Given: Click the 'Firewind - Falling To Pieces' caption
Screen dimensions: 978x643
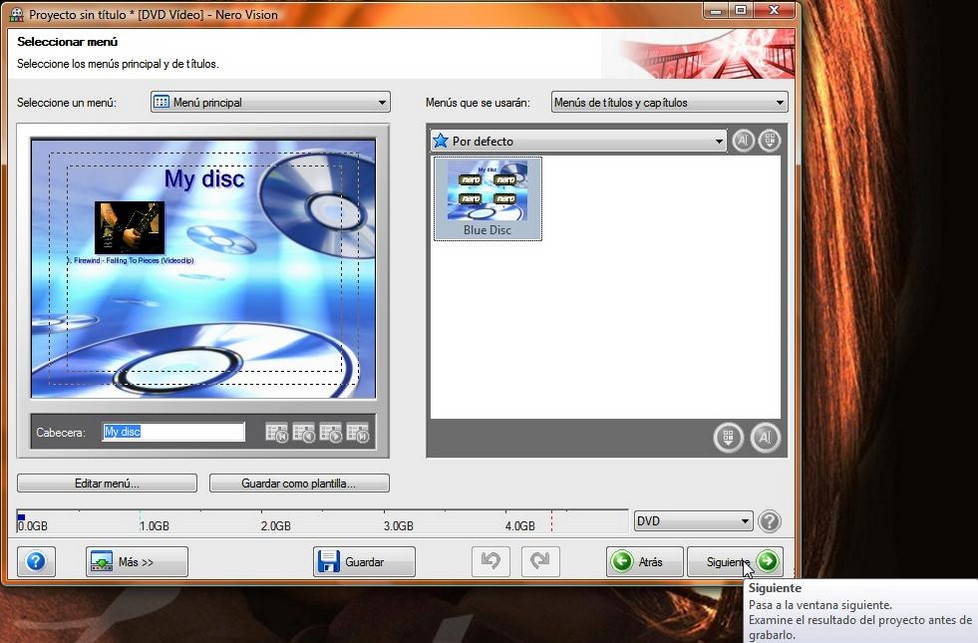Looking at the screenshot, I should coord(132,261).
